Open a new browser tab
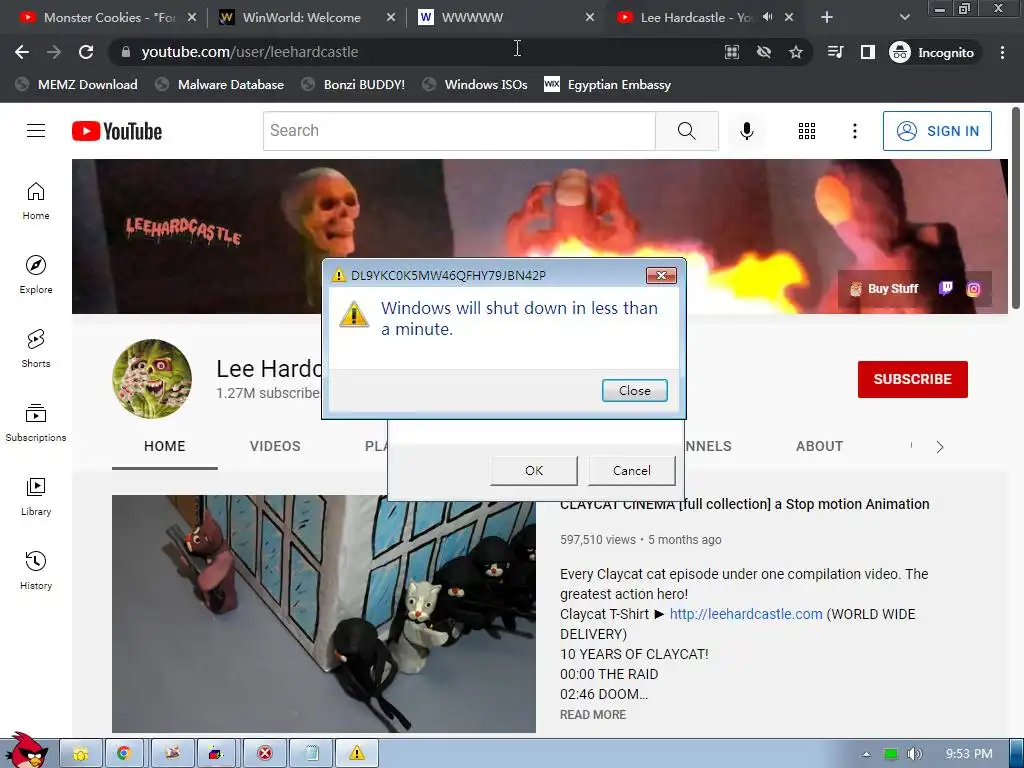This screenshot has width=1024, height=768. (827, 18)
